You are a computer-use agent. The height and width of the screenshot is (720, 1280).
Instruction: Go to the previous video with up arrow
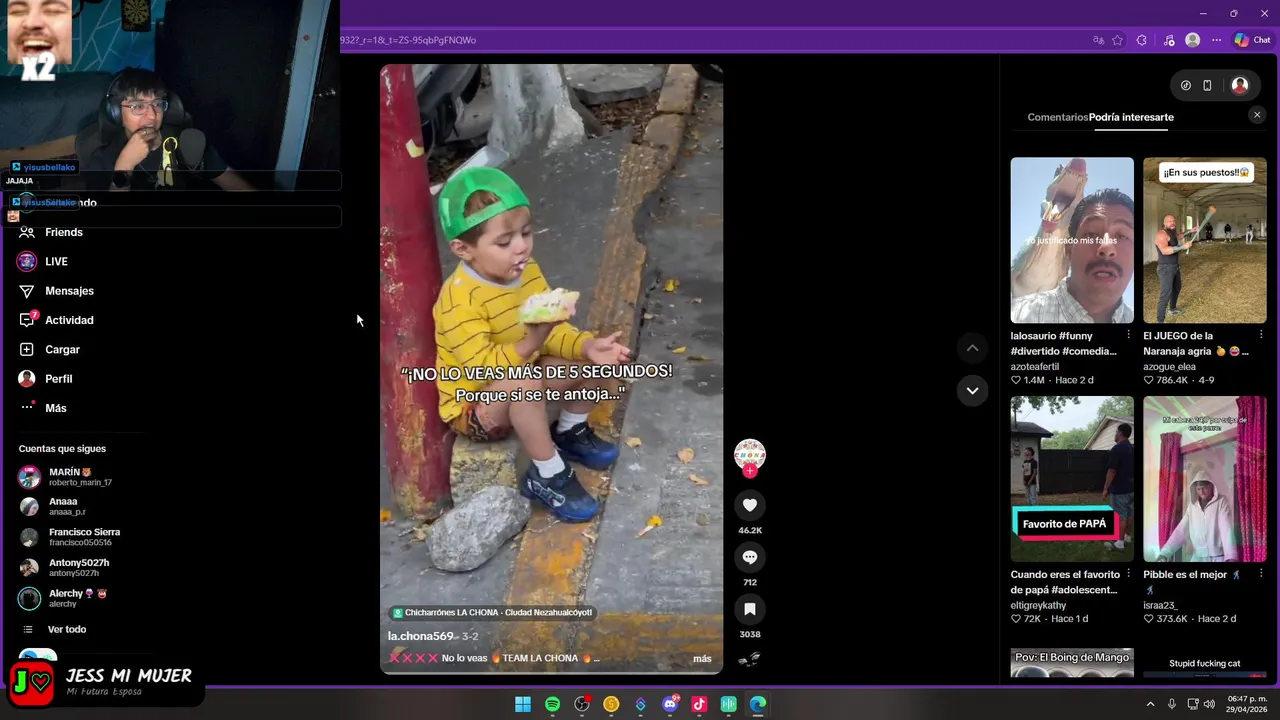(972, 348)
